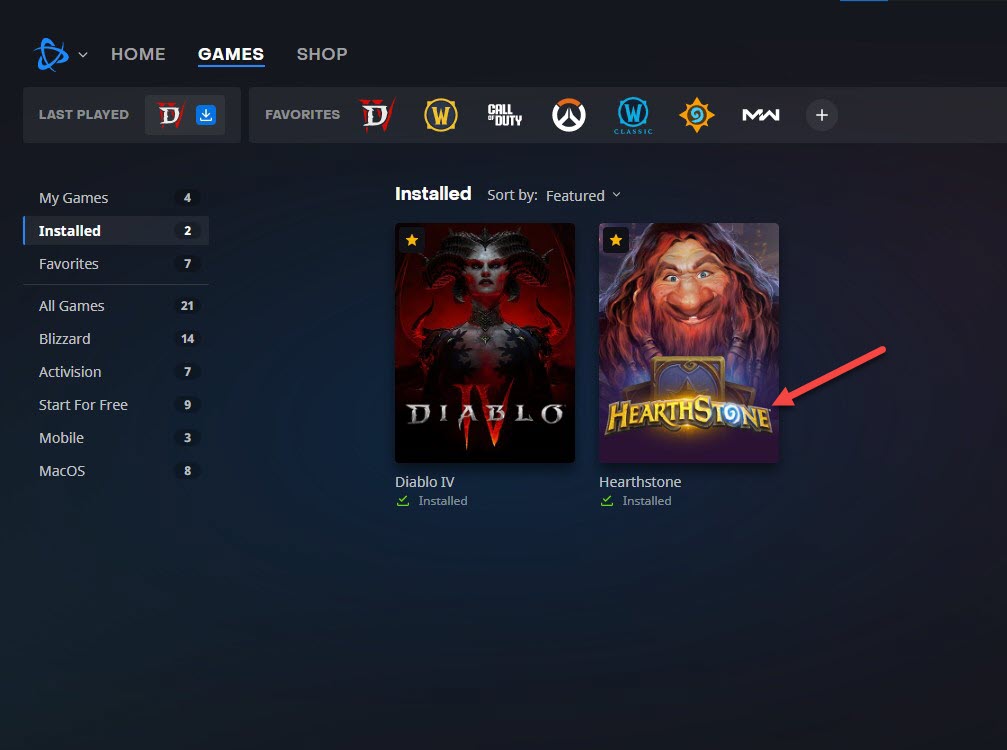Switch to the GAMES tab
This screenshot has height=750, width=1007.
[231, 54]
